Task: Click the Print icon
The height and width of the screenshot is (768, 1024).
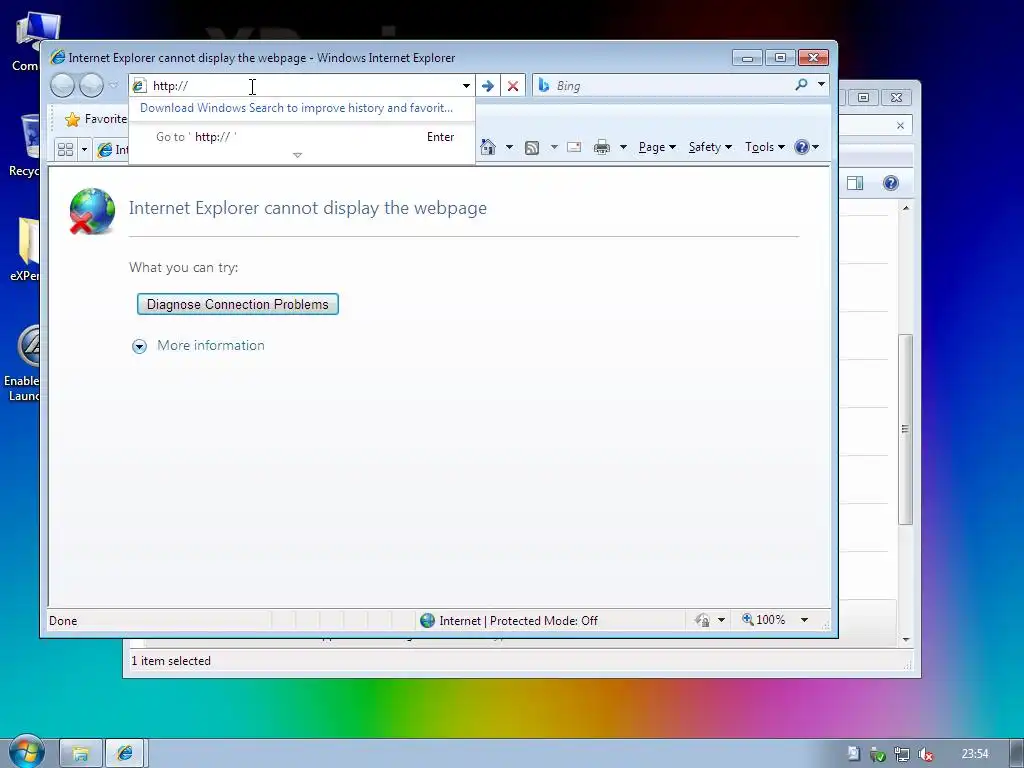Action: [601, 148]
